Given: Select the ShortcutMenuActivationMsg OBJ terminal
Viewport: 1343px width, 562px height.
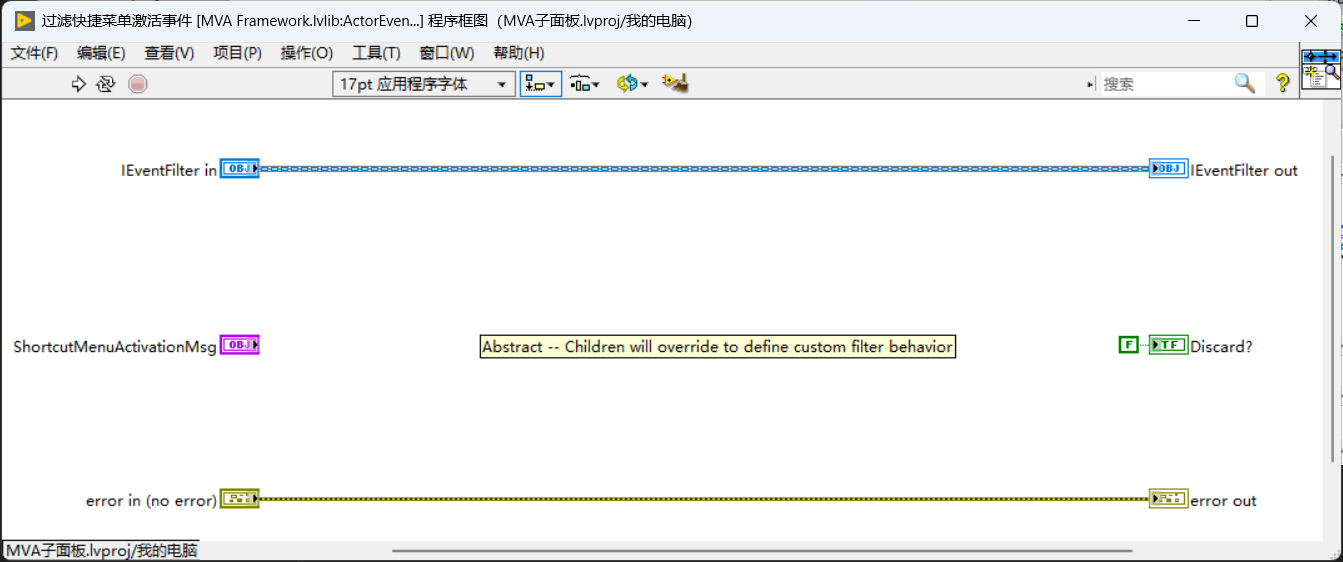Looking at the screenshot, I should (x=239, y=345).
